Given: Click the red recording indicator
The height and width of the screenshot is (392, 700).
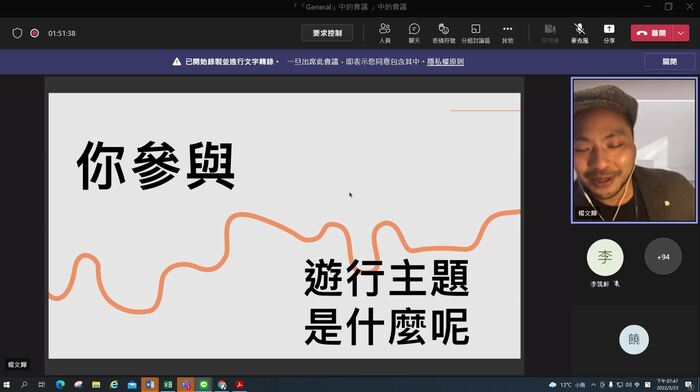Looking at the screenshot, I should pos(34,33).
